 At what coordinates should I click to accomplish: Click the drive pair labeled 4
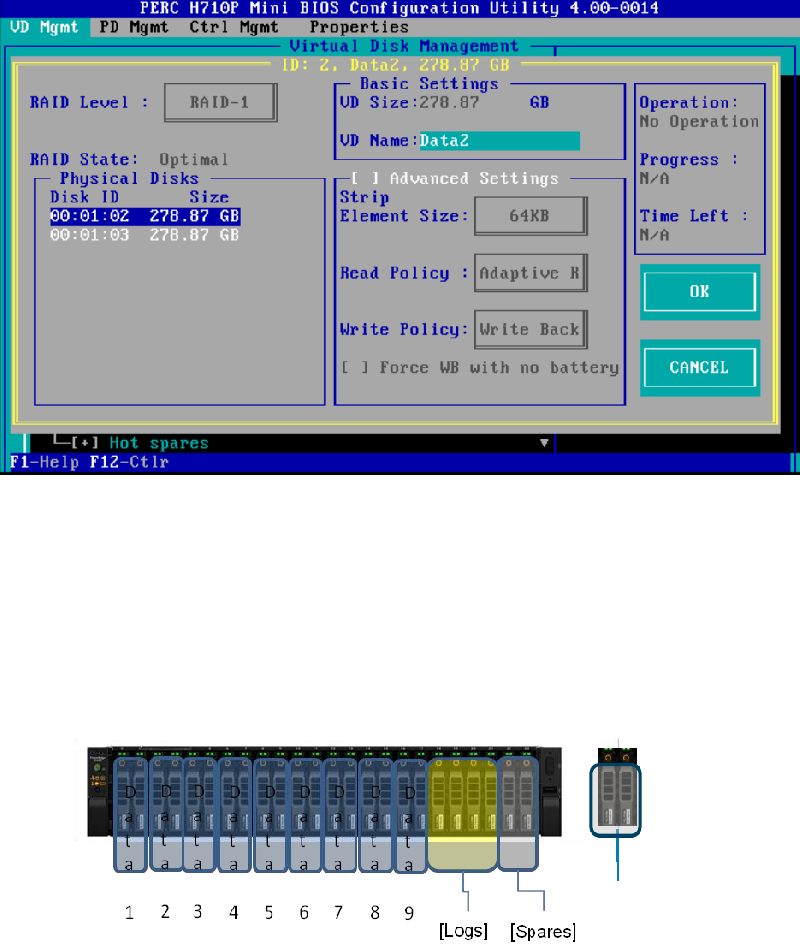[235, 815]
